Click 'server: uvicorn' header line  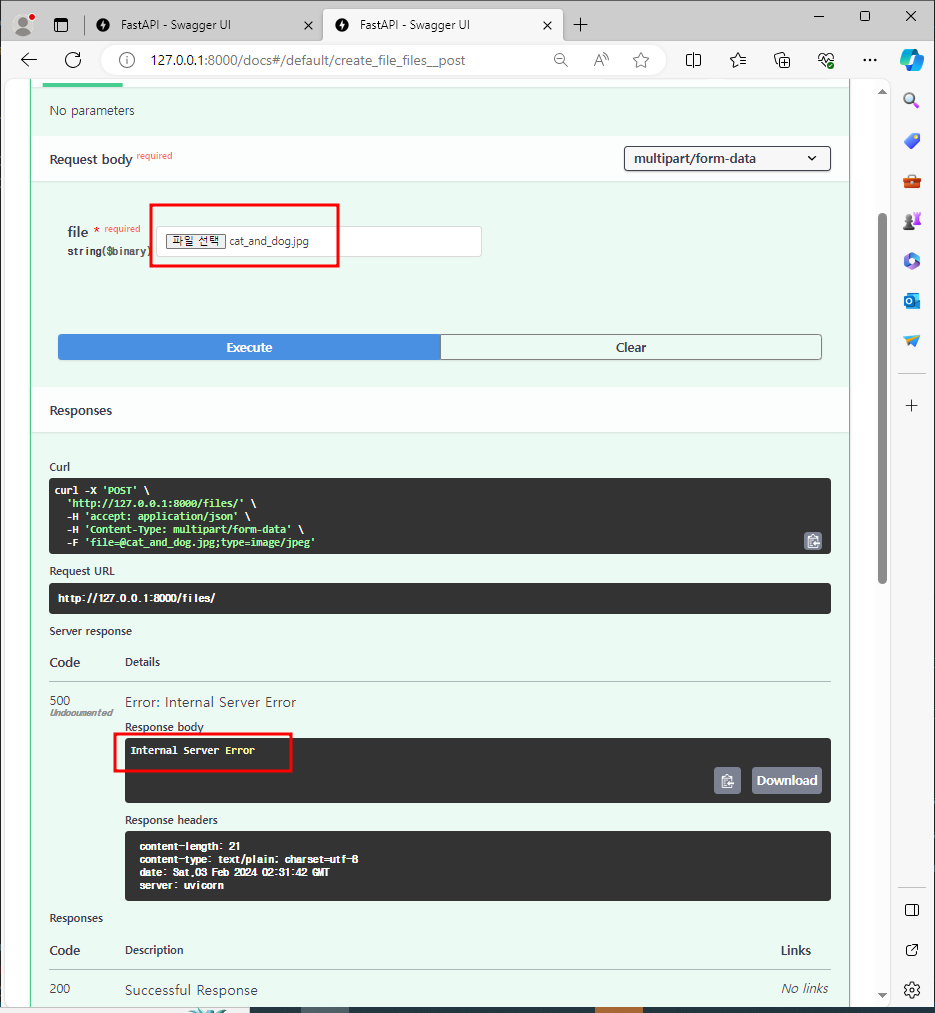coord(182,886)
